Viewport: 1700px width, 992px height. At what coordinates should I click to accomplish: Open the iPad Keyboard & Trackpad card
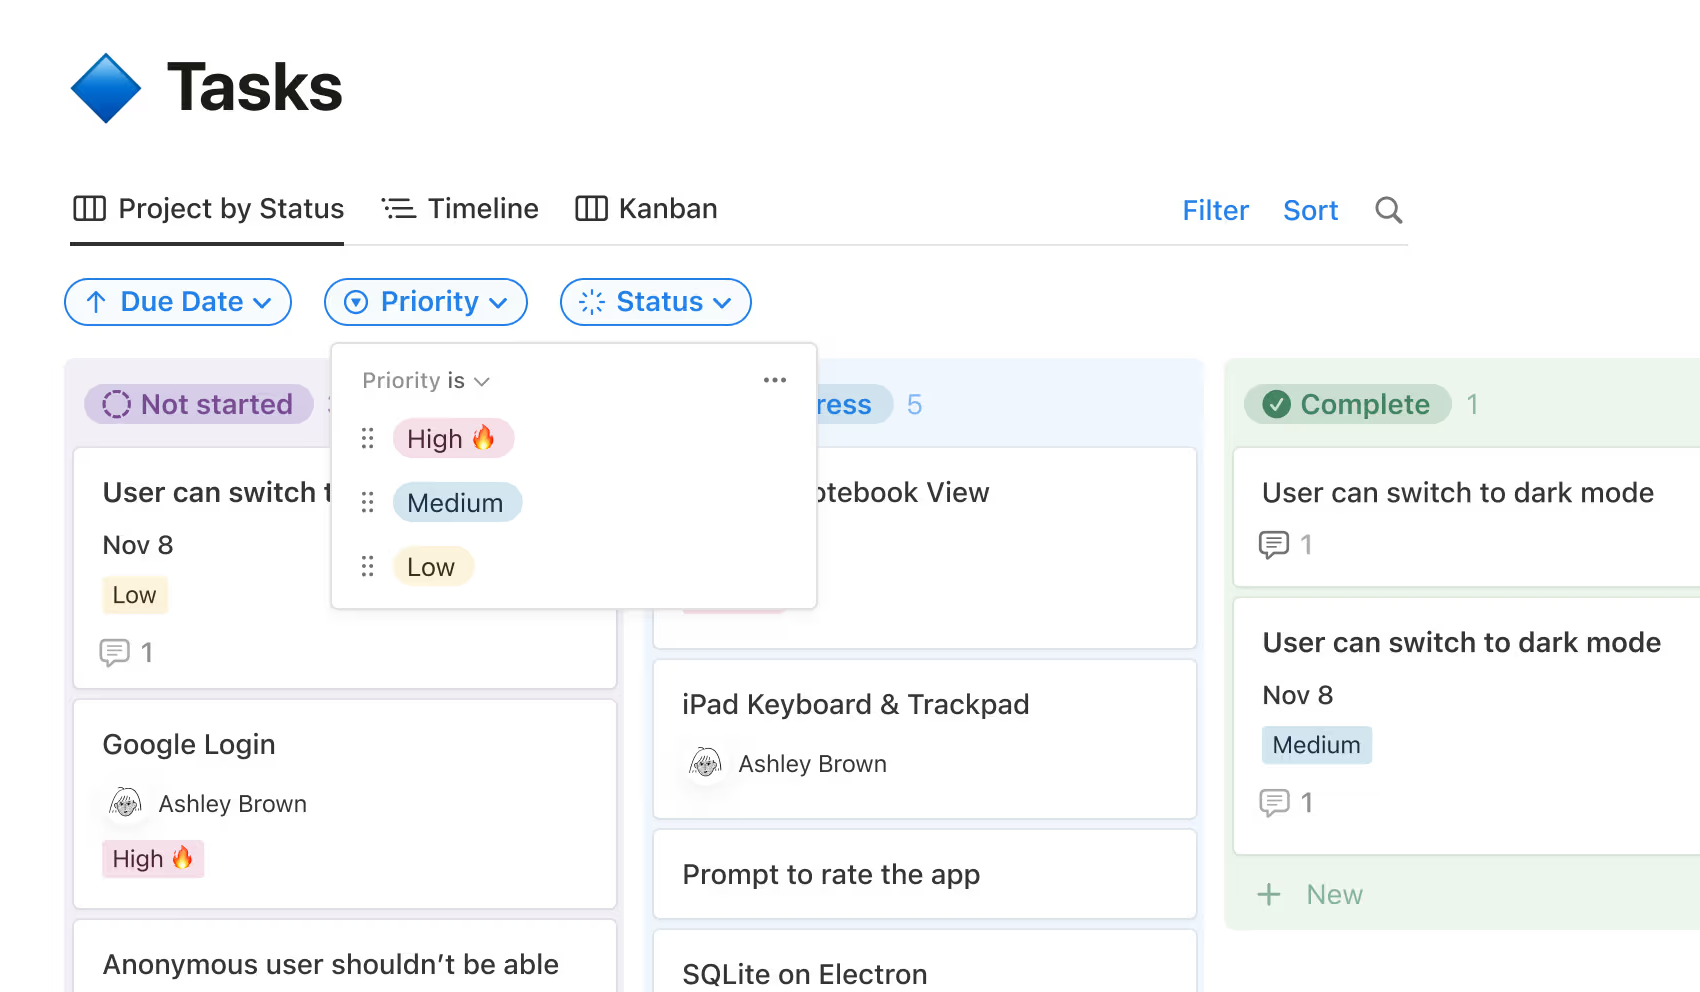pyautogui.click(x=855, y=705)
